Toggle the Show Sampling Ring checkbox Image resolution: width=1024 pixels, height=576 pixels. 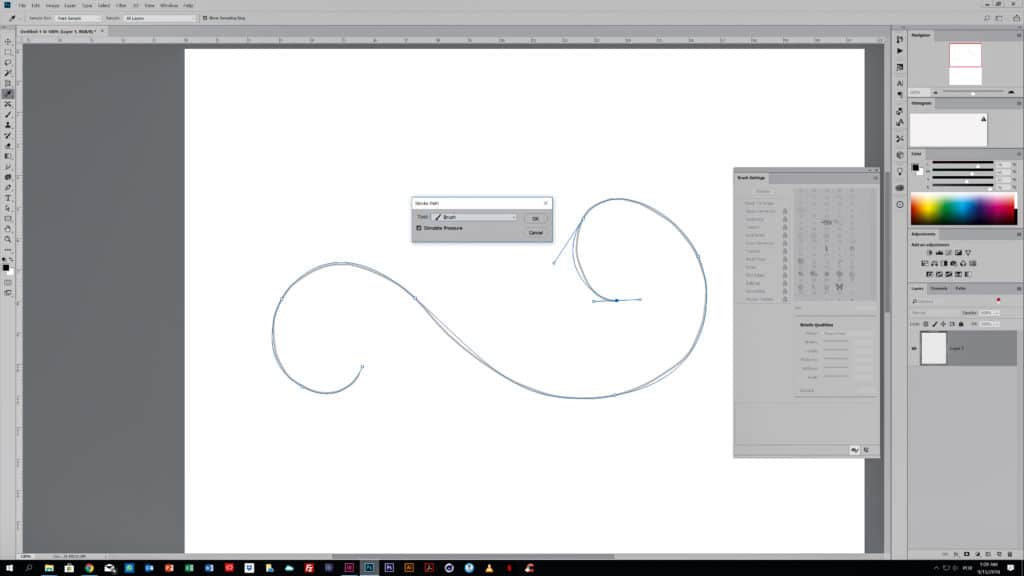(x=205, y=18)
